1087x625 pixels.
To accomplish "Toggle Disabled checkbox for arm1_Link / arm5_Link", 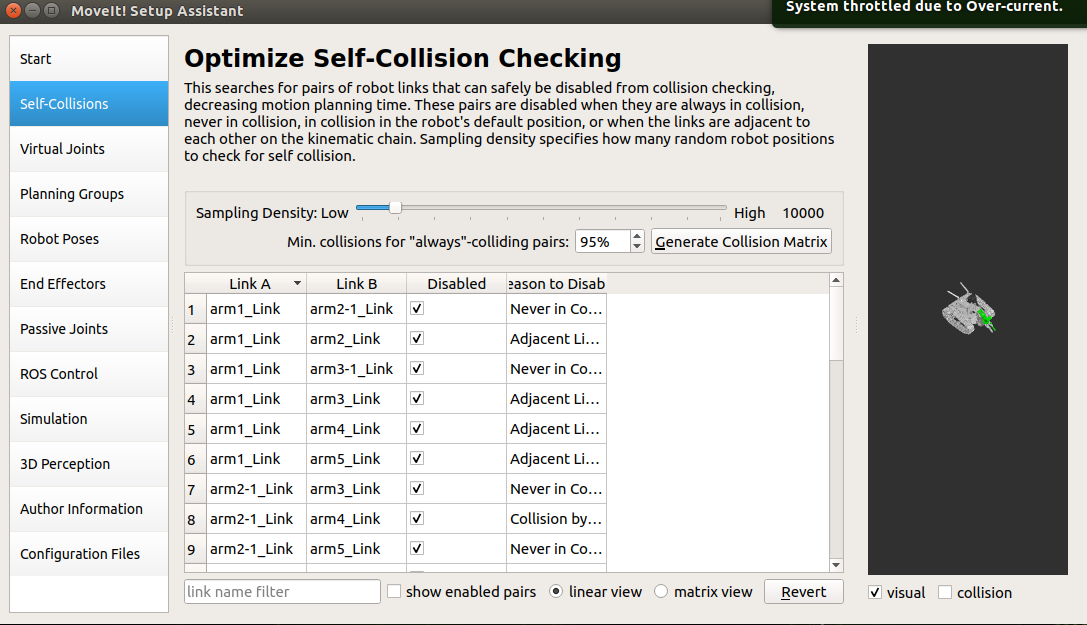I will 417,459.
